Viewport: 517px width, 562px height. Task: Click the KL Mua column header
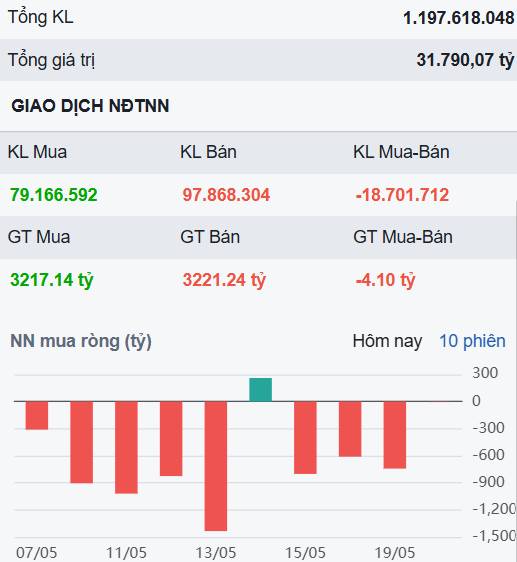[x=37, y=152]
